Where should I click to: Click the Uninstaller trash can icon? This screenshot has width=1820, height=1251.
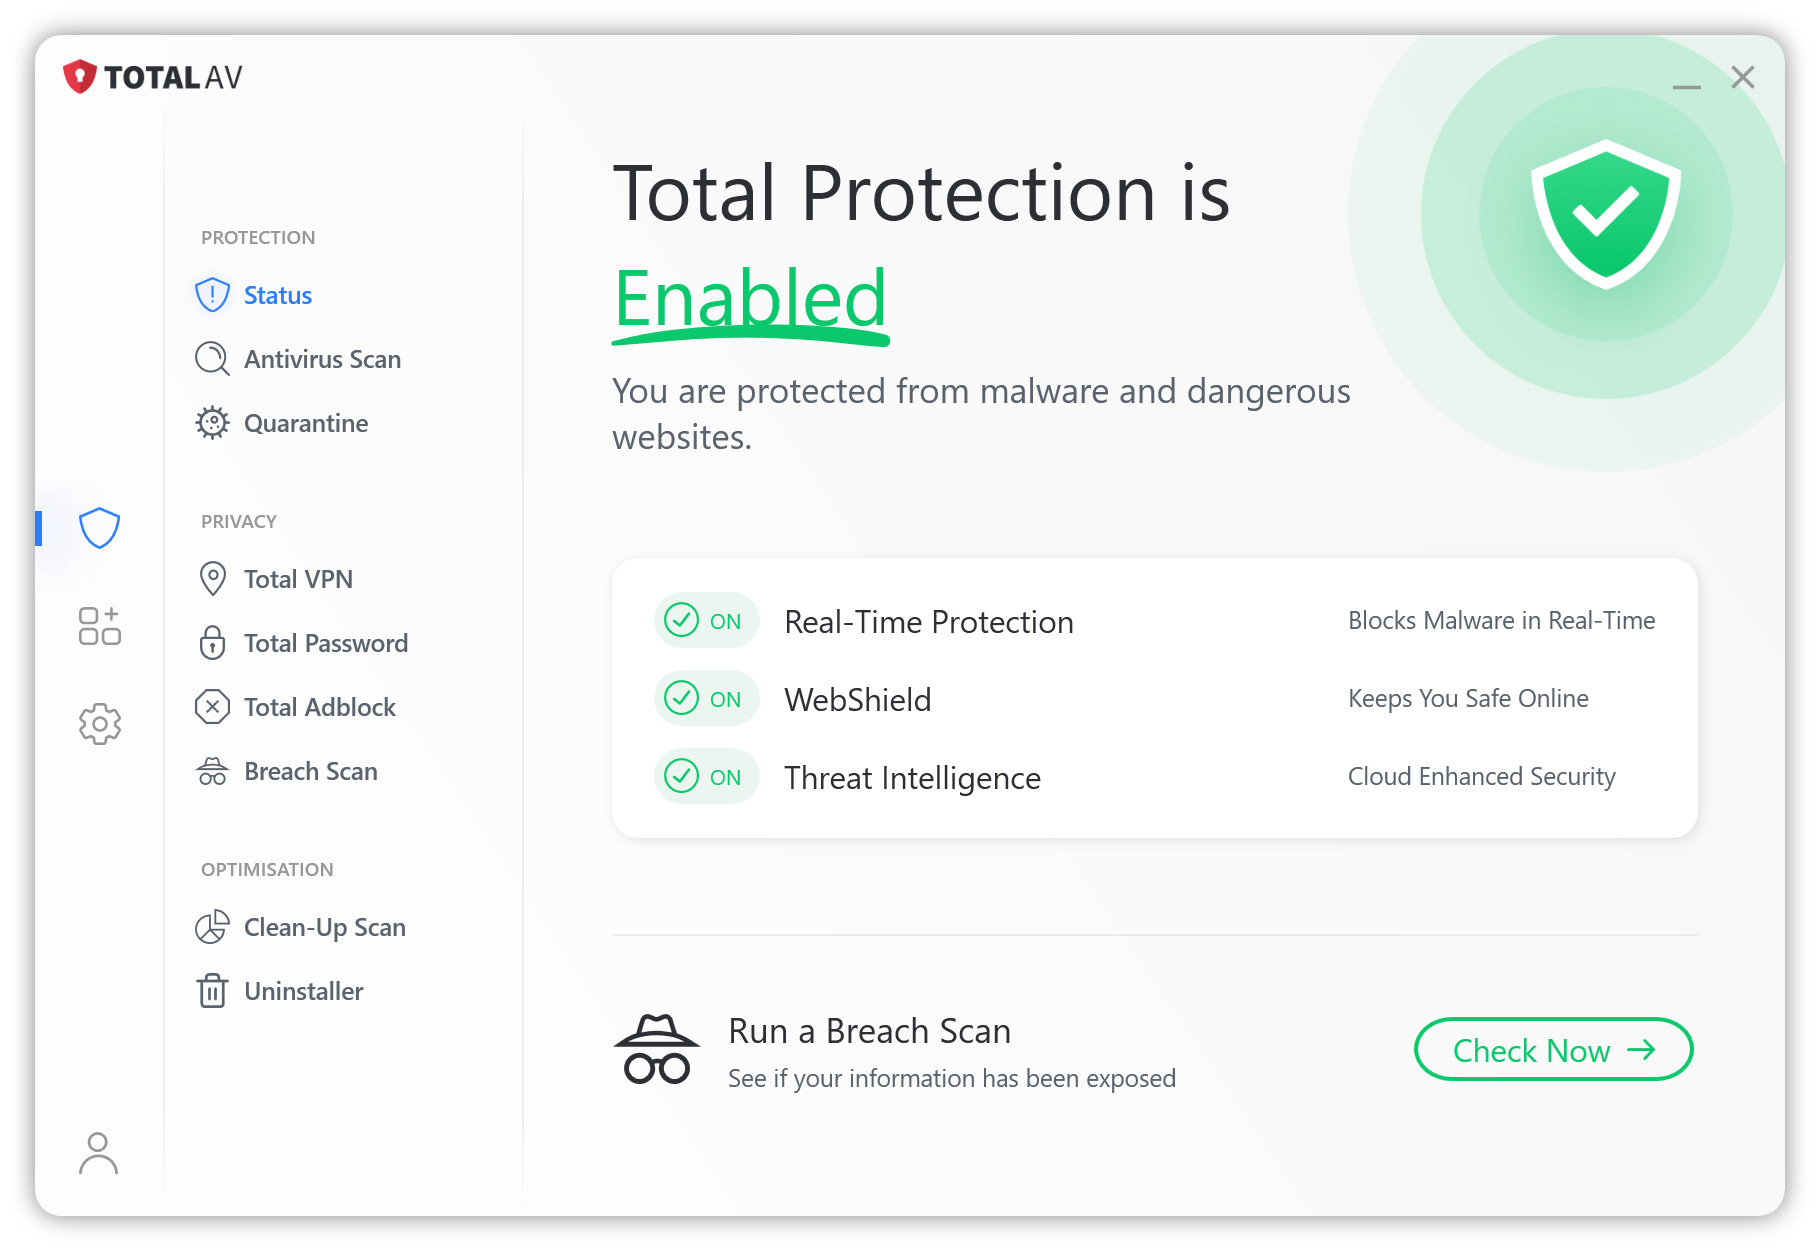pos(212,991)
